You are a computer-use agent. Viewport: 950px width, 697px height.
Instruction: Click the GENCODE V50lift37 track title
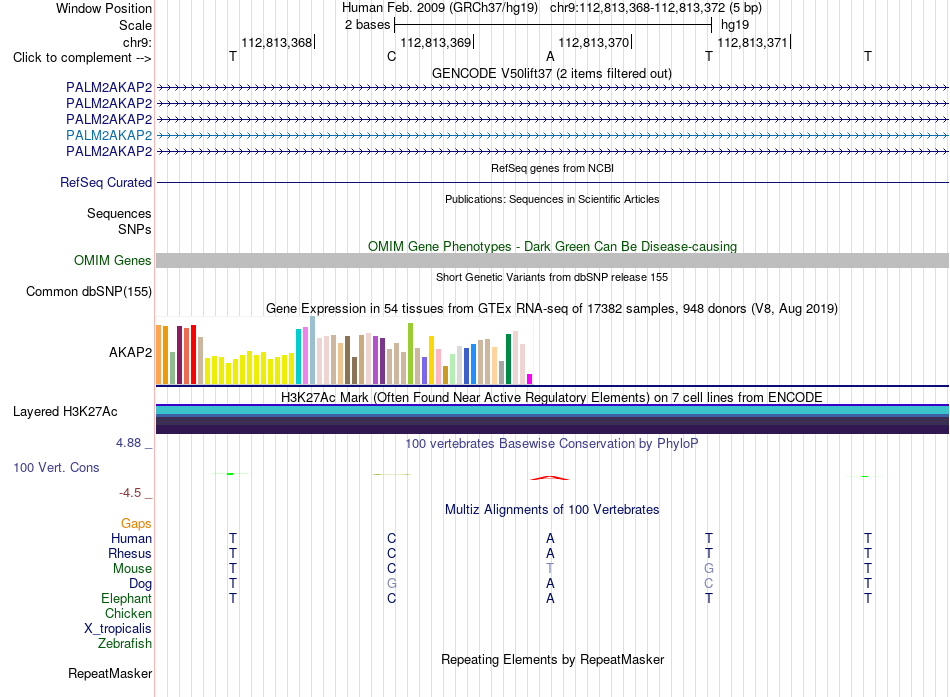point(552,73)
